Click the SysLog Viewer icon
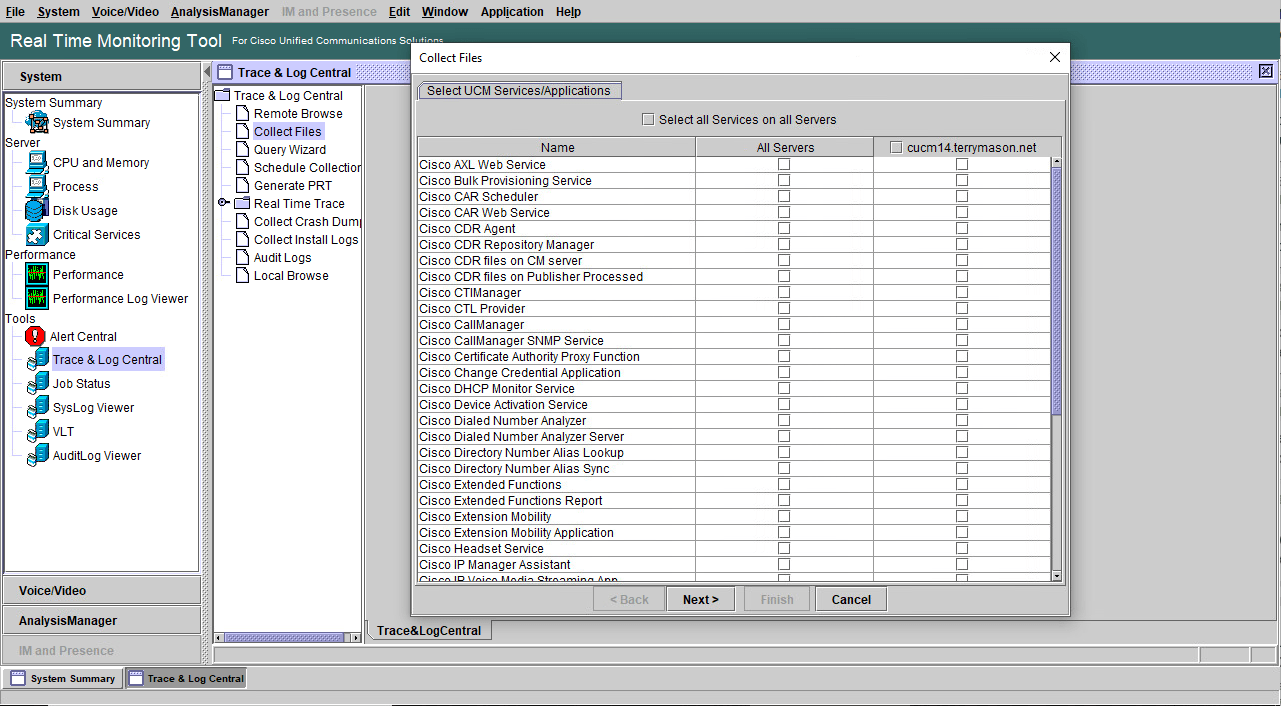This screenshot has height=706, width=1281. pos(38,408)
